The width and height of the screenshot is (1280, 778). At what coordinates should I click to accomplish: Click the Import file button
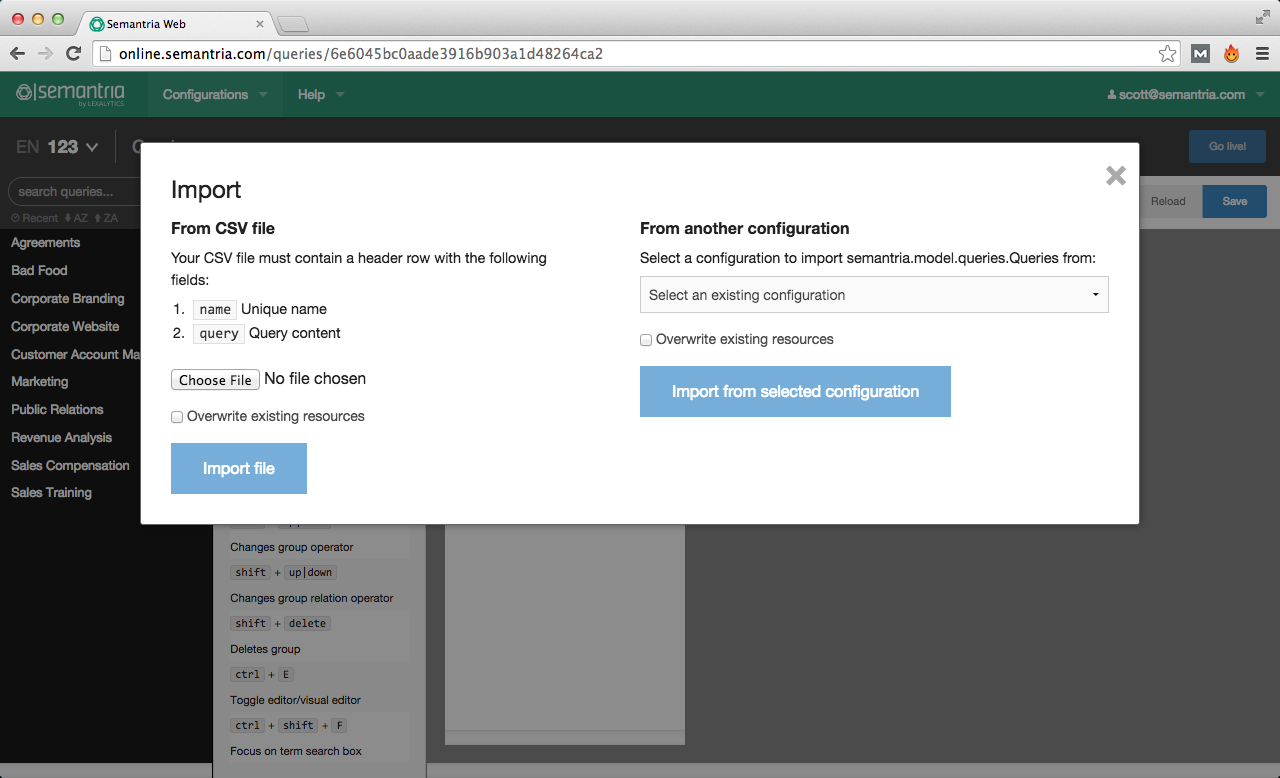tap(238, 468)
